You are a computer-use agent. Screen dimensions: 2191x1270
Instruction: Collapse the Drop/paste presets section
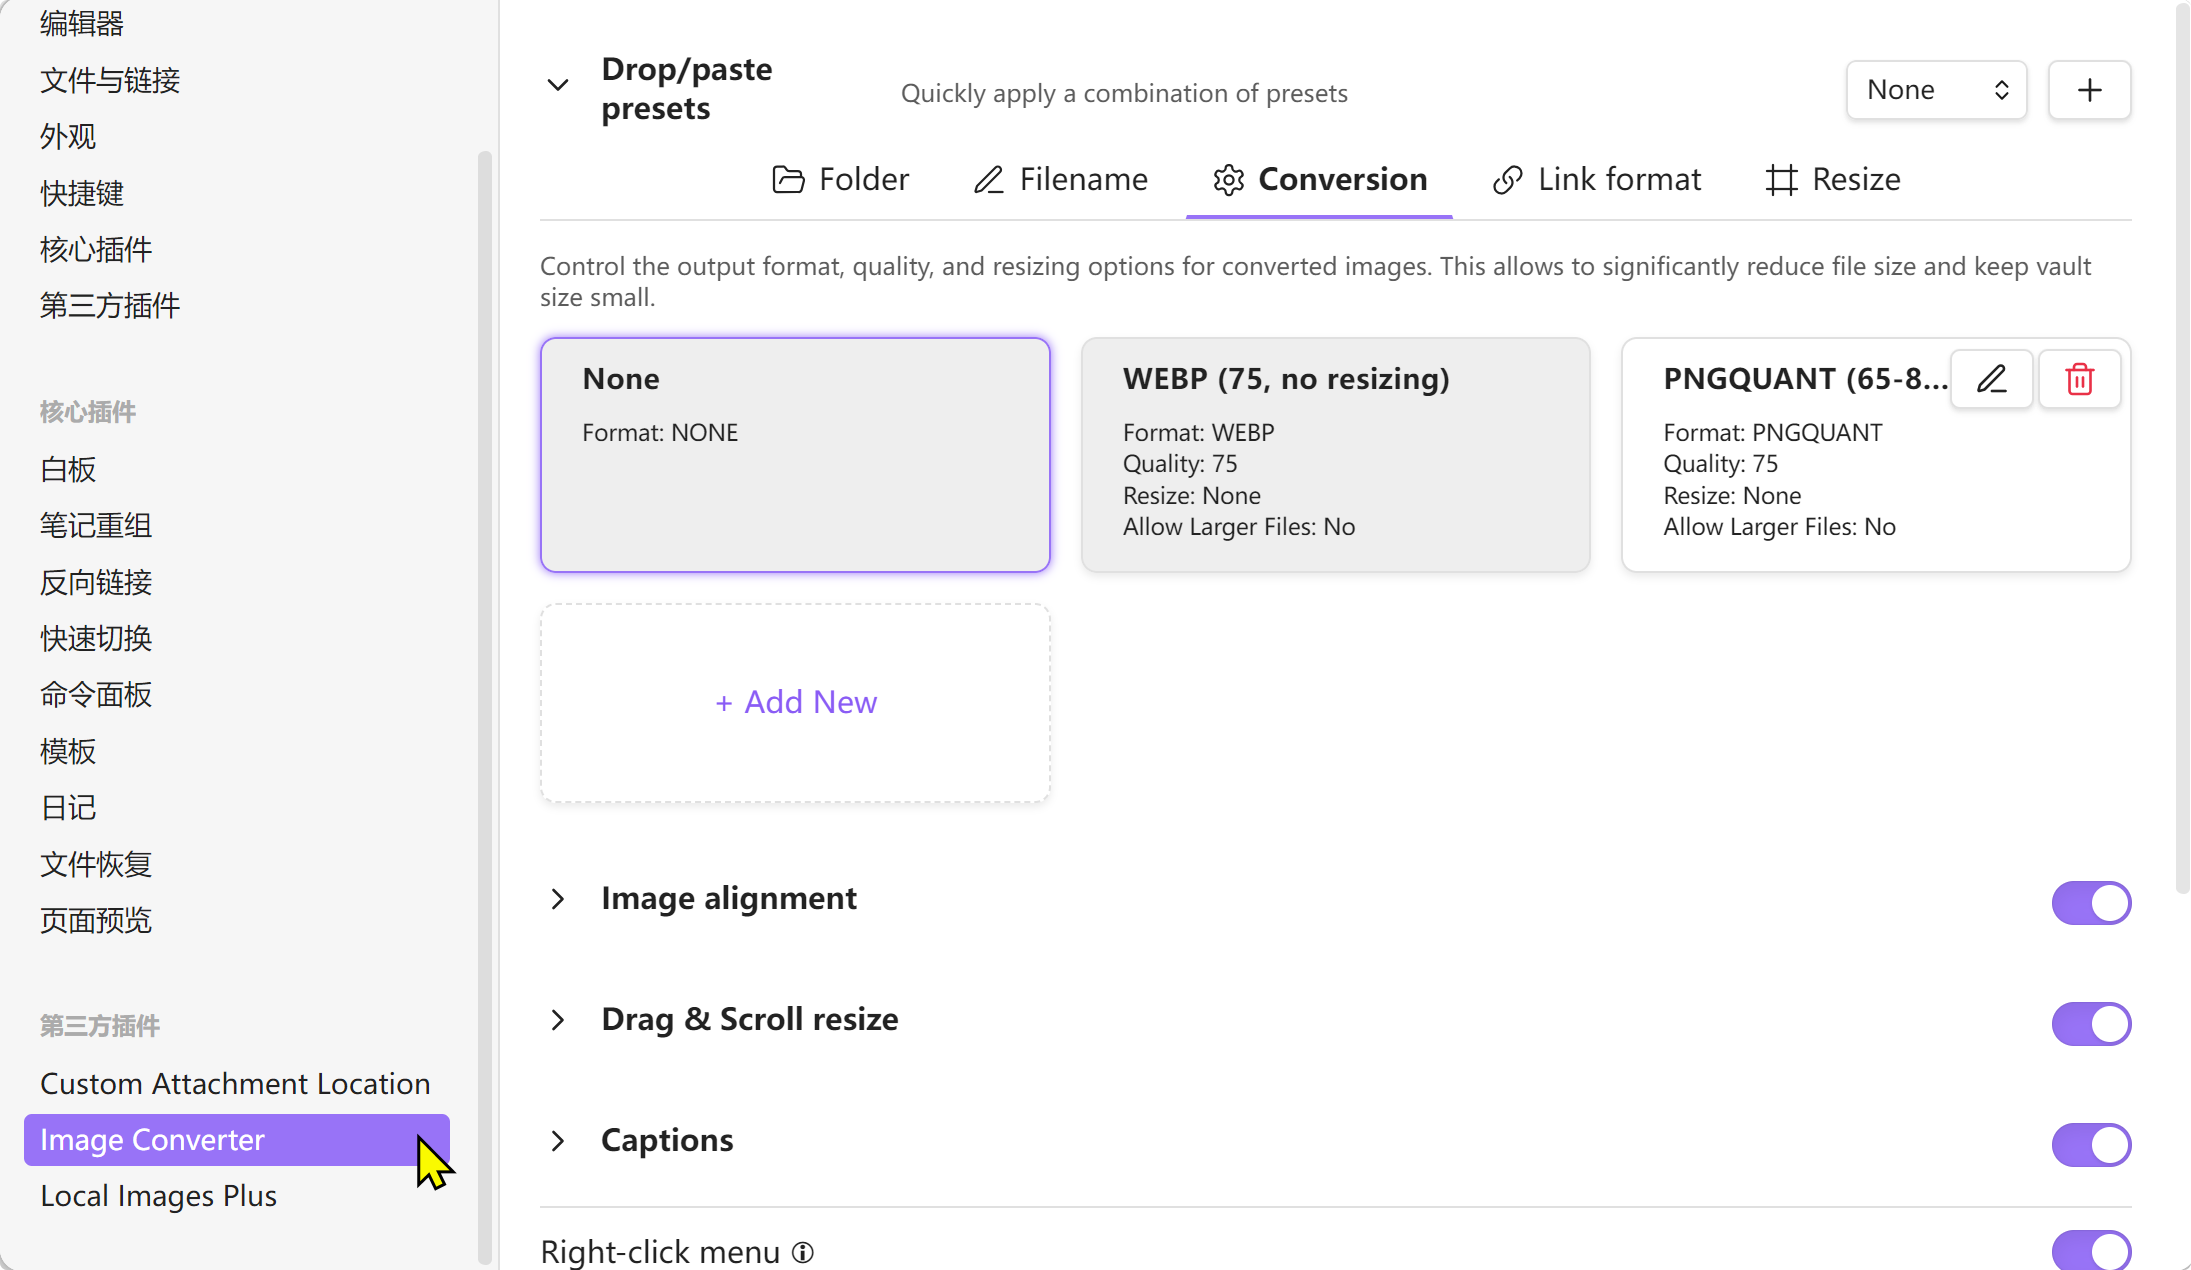(558, 84)
